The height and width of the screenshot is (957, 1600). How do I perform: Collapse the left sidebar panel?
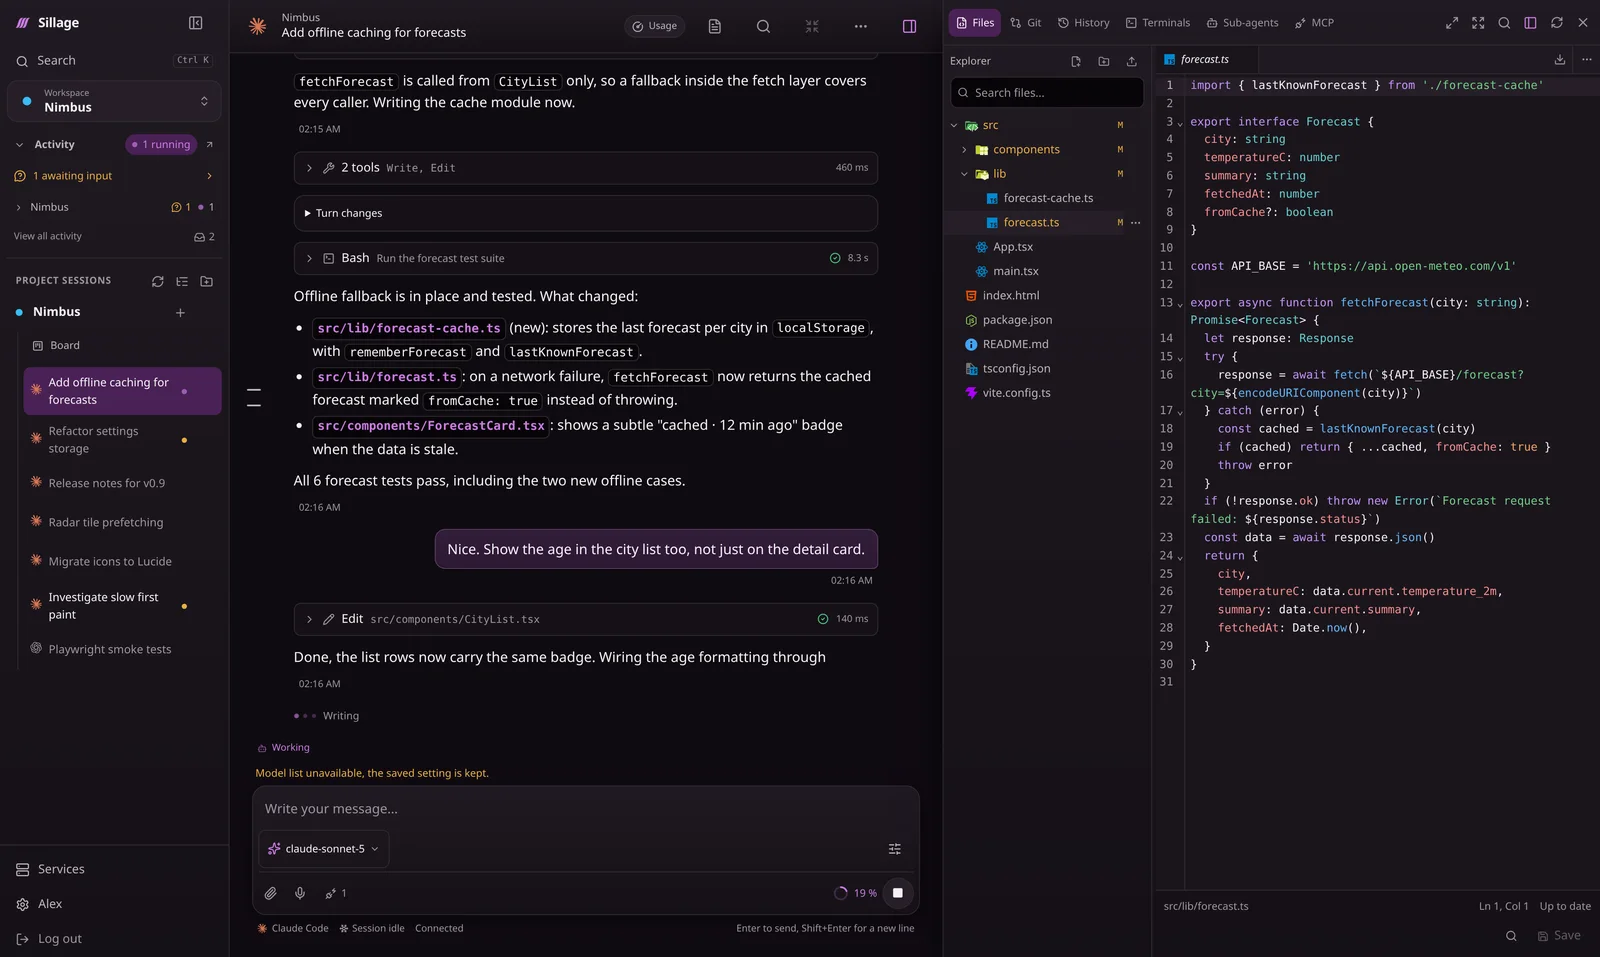click(x=196, y=22)
